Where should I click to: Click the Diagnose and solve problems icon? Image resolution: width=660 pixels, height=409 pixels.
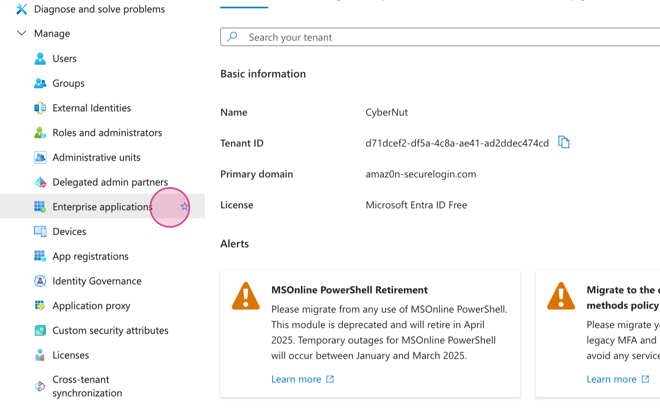coord(21,9)
